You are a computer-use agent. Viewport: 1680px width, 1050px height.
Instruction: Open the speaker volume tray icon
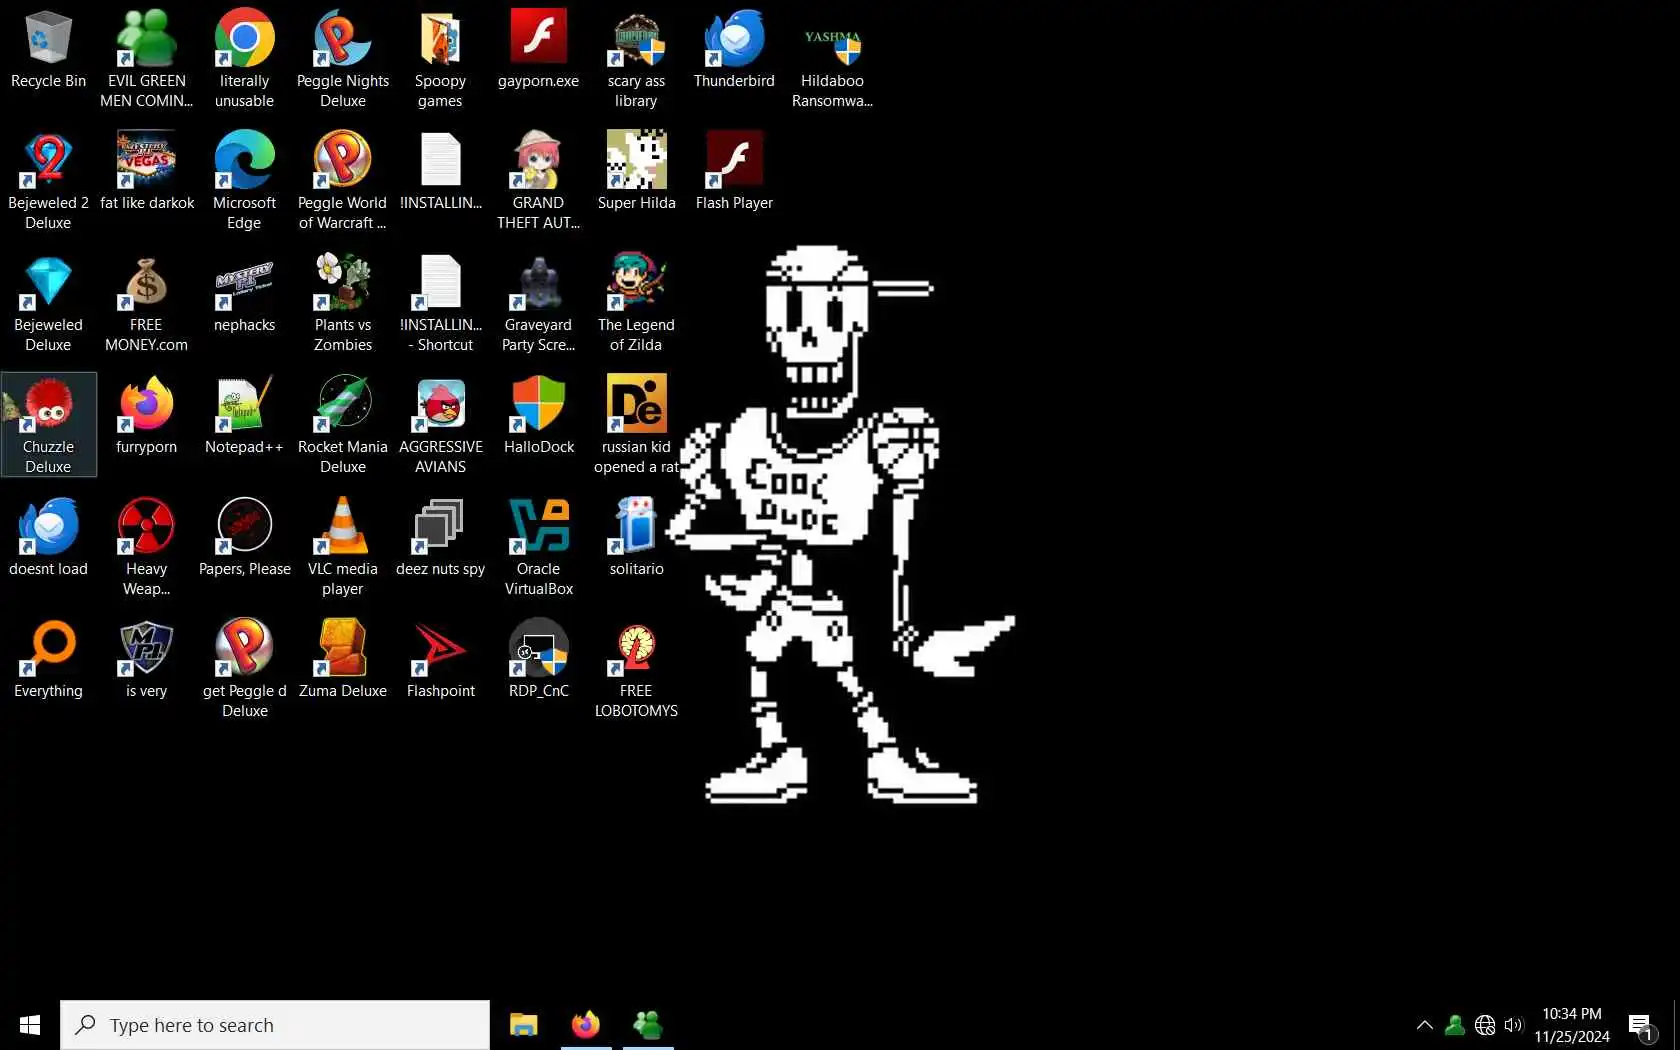pos(1514,1025)
